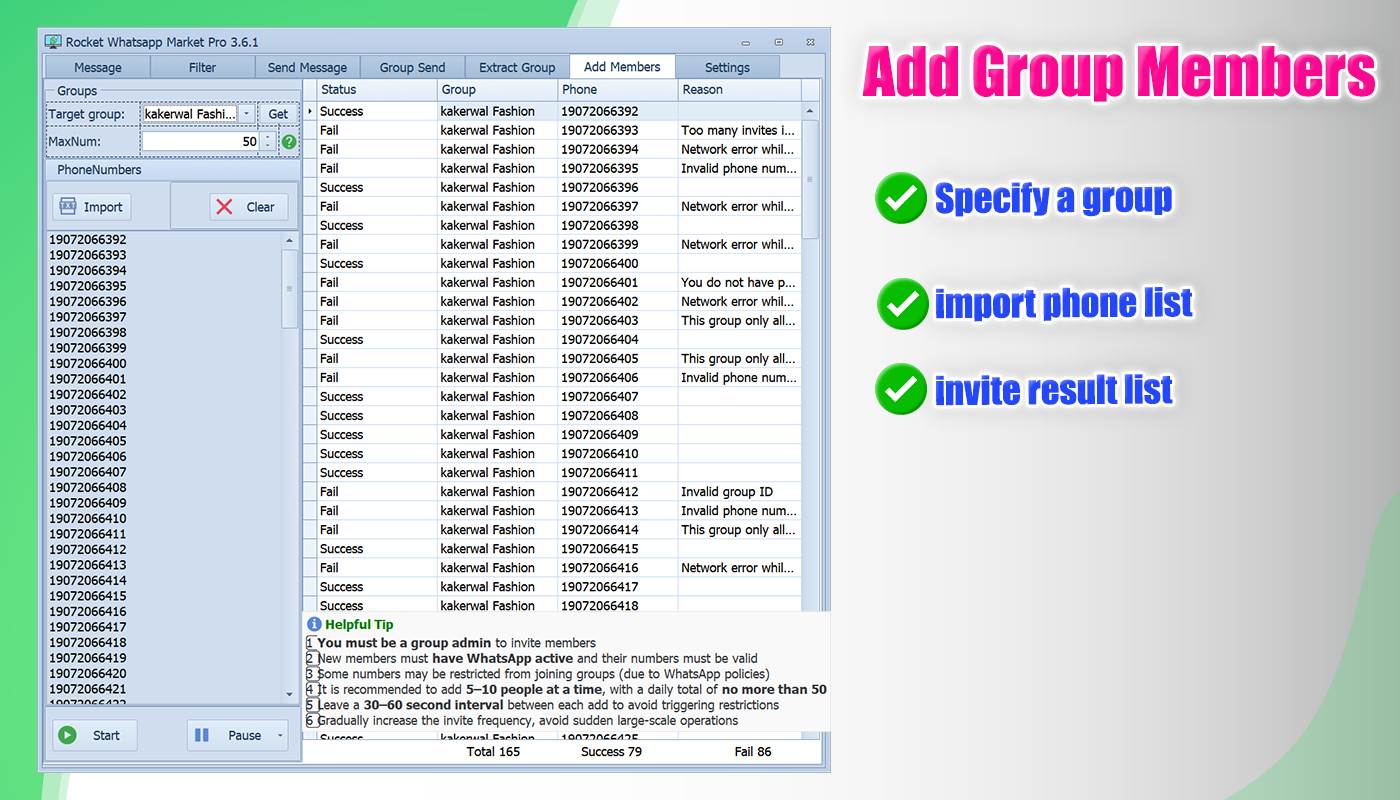Viewport: 1400px width, 800px height.
Task: Click phone cell 19072066409 in result table
Action: [x=617, y=434]
